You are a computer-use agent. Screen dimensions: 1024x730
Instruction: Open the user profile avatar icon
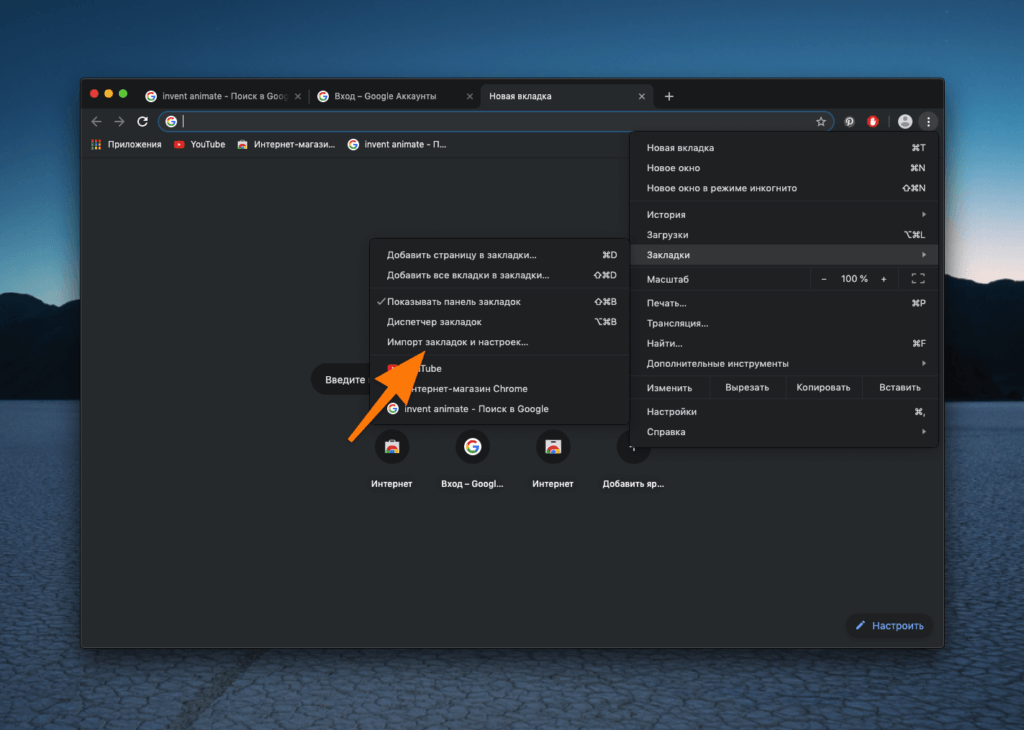point(904,121)
